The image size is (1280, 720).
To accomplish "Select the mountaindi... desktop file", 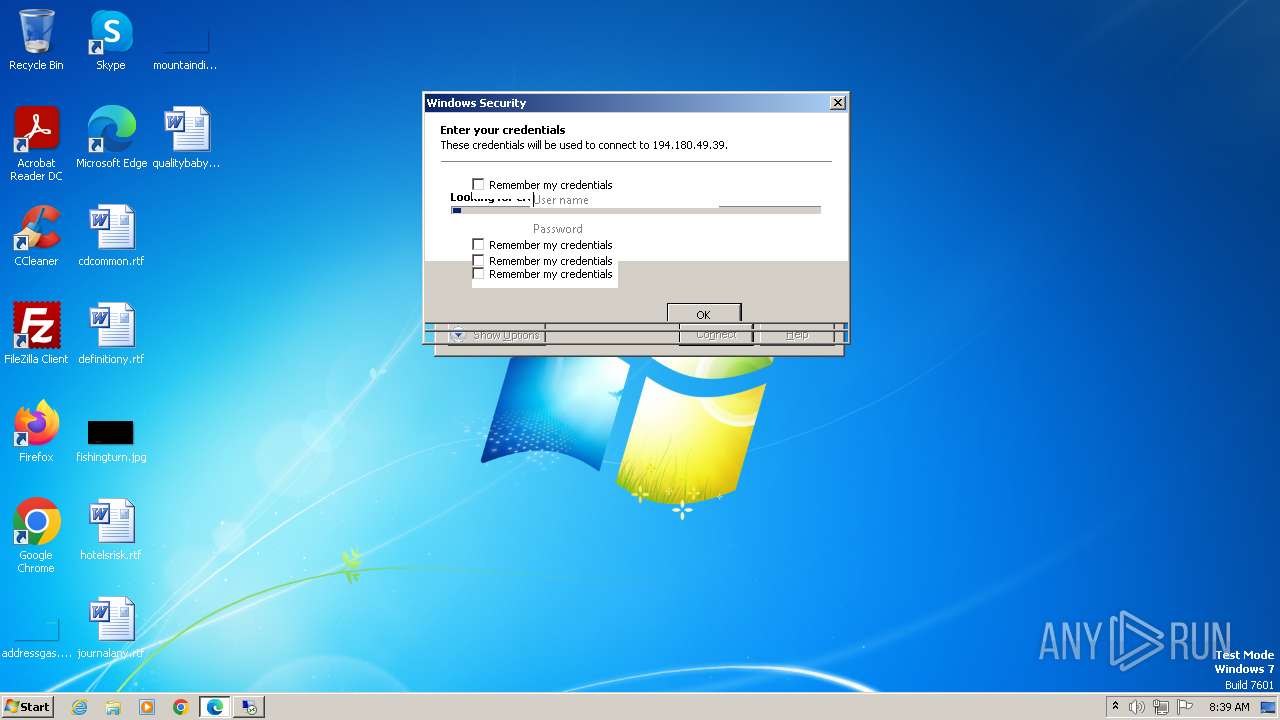I will pyautogui.click(x=185, y=40).
